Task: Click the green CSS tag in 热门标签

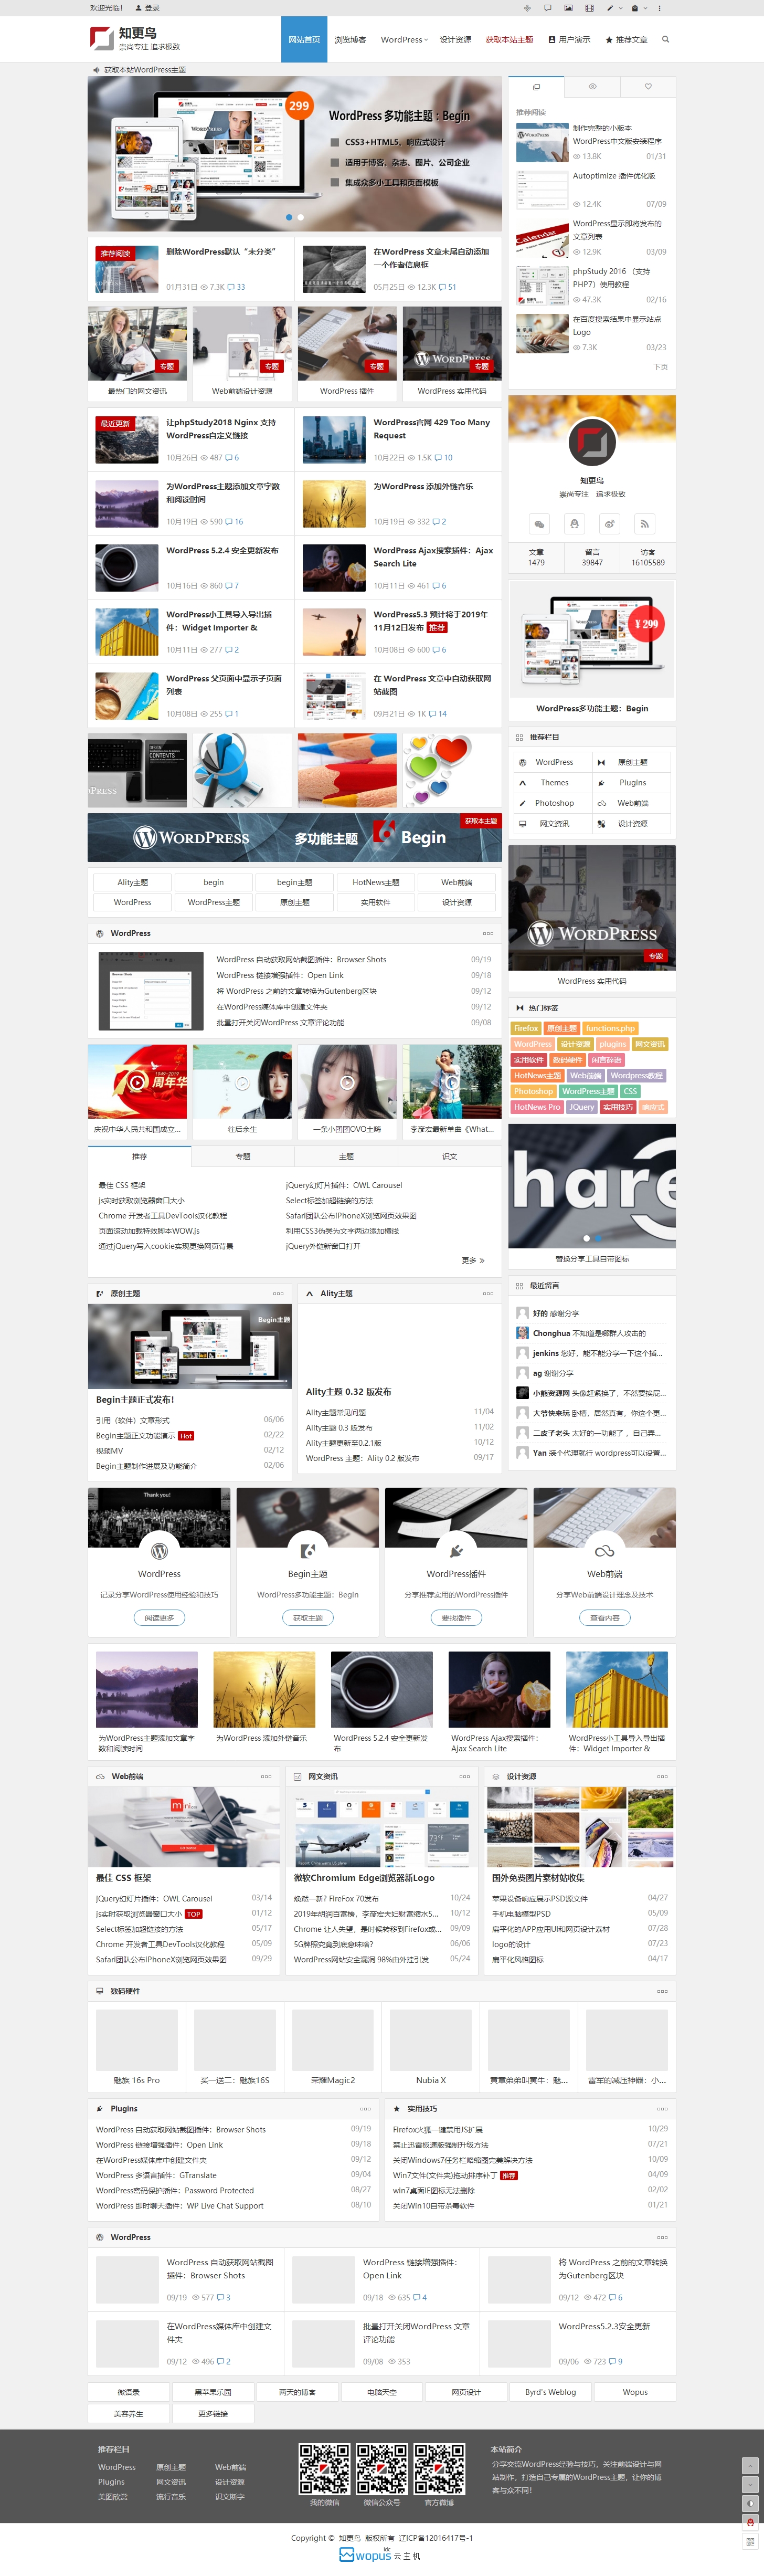Action: point(630,1091)
